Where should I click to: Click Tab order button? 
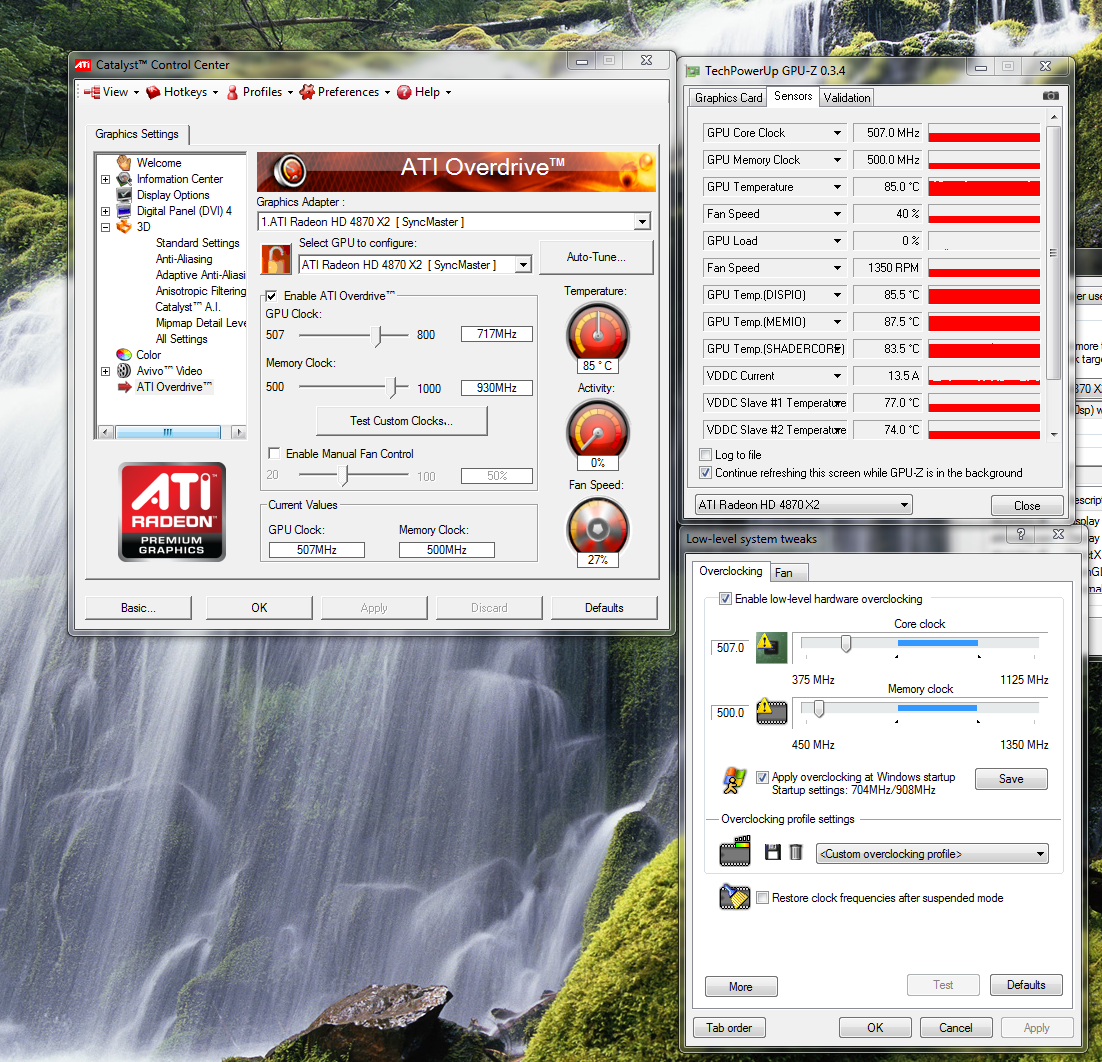(729, 1028)
